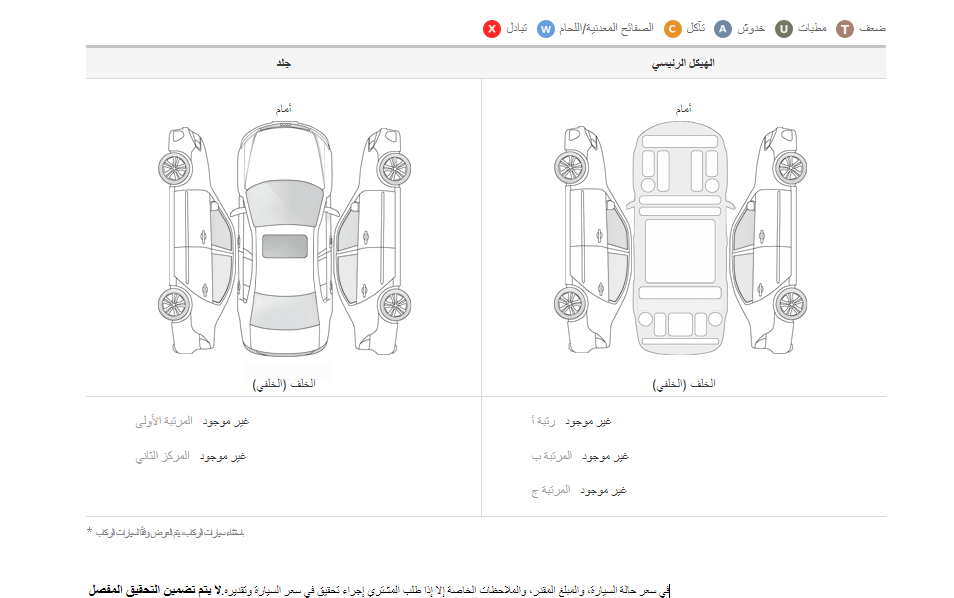
Task: Click right side-view car in جلد panel
Action: (x=371, y=226)
